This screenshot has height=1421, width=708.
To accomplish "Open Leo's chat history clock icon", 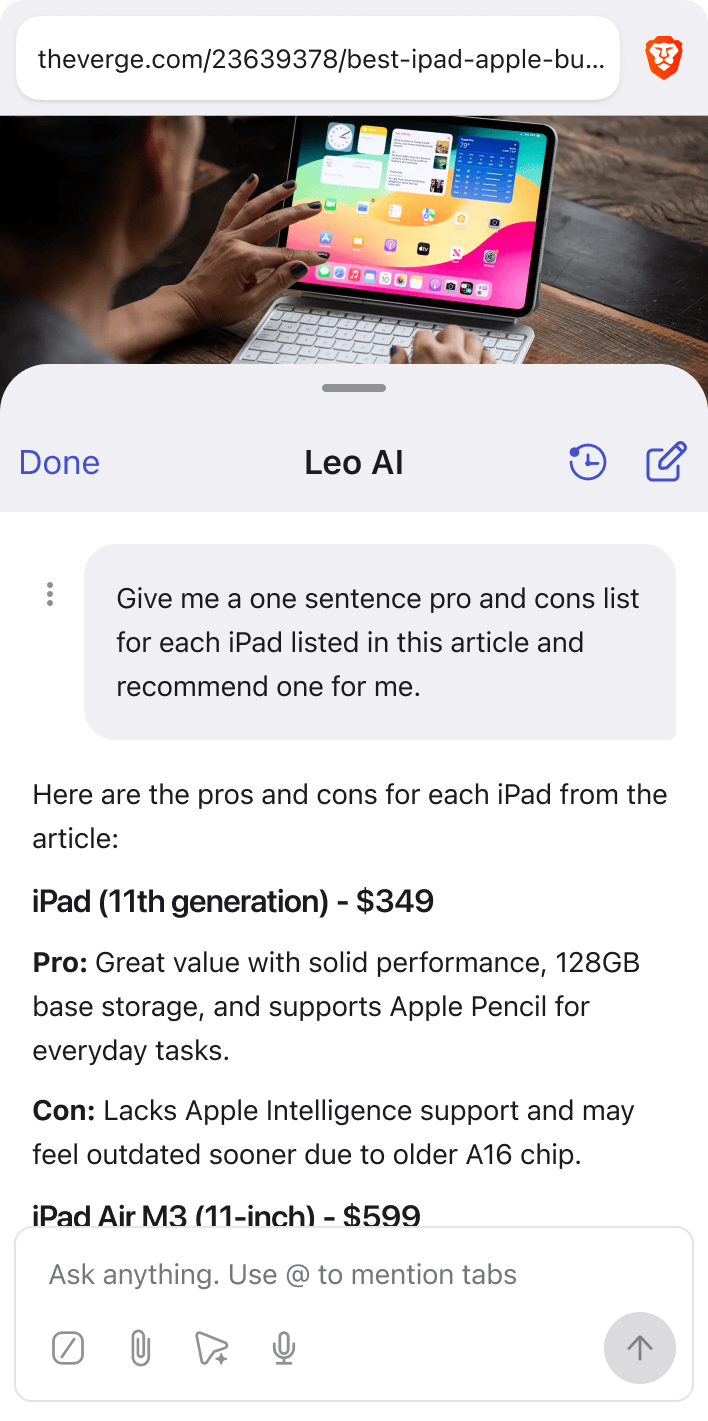I will (588, 462).
